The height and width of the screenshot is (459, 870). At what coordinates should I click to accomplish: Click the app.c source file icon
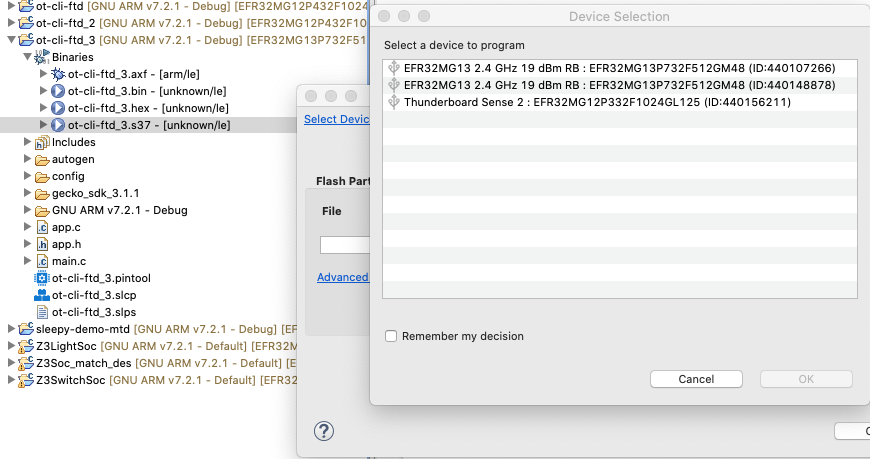pos(42,227)
